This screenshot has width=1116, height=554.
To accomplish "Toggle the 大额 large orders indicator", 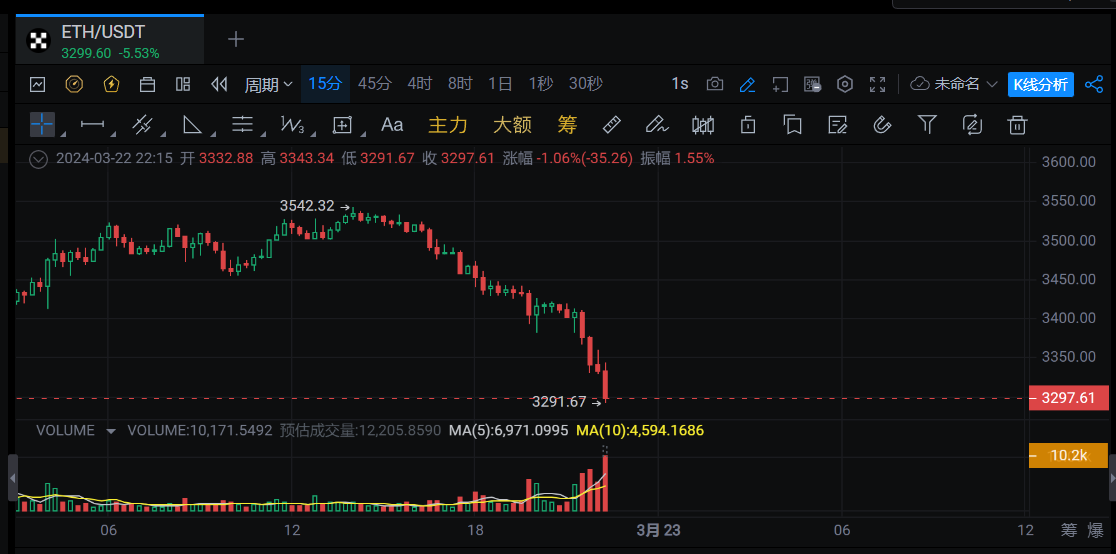I will (511, 125).
